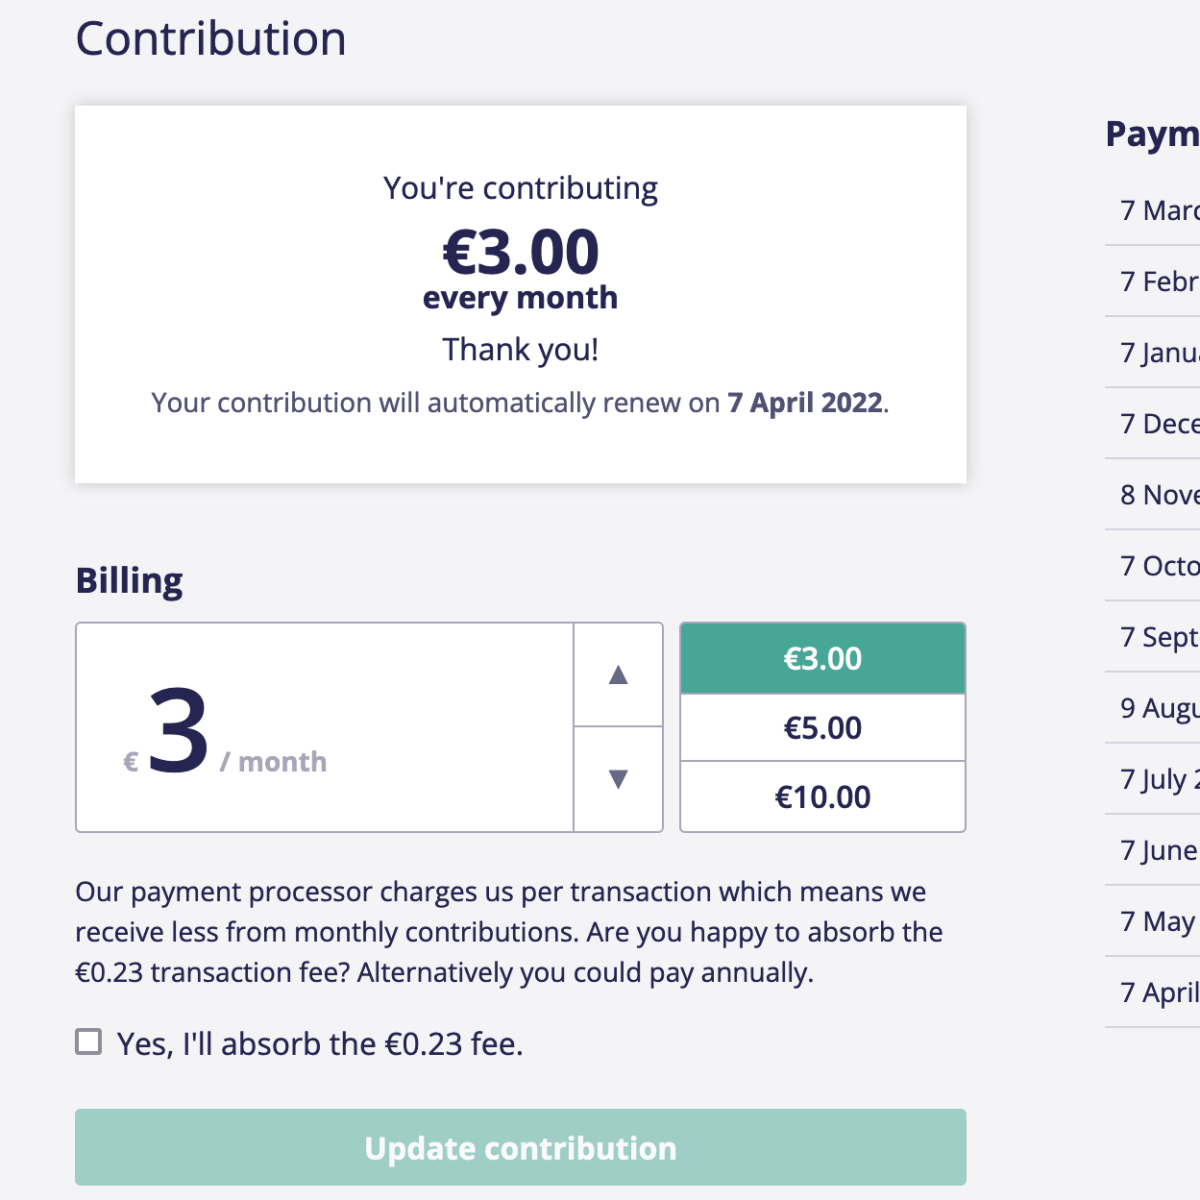1200x1200 pixels.
Task: Pick the €10.00 preset amount
Action: [x=822, y=797]
